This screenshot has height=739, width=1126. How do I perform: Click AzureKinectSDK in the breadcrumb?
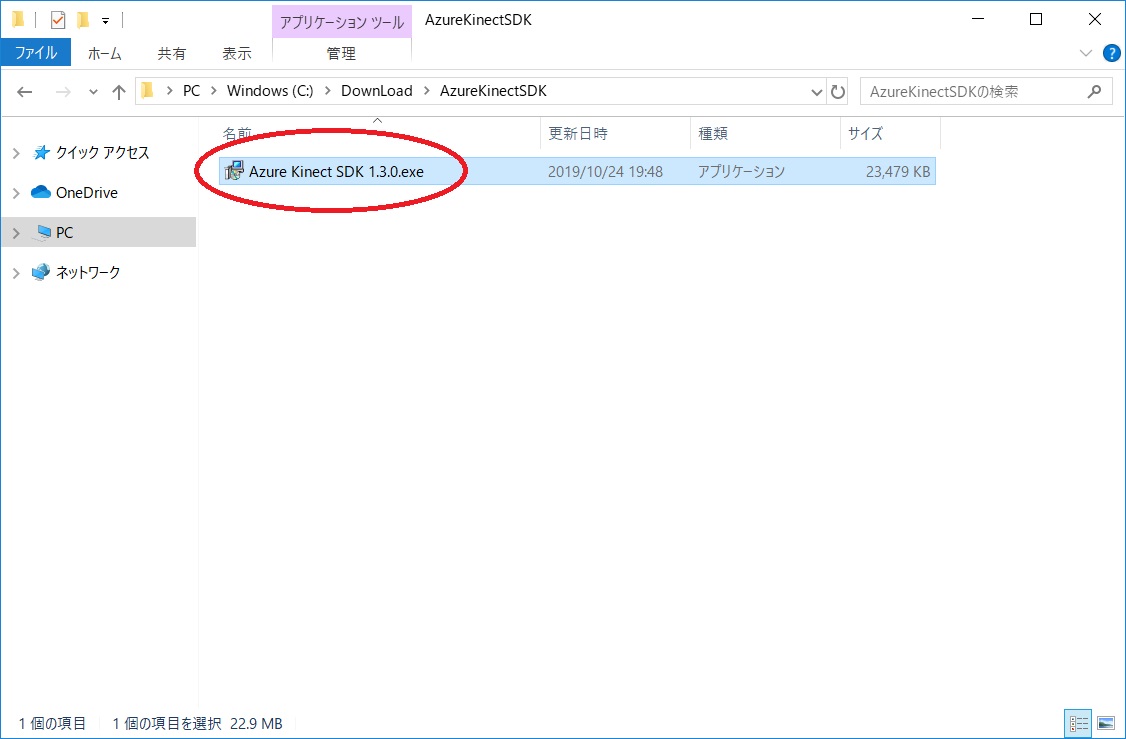click(493, 91)
